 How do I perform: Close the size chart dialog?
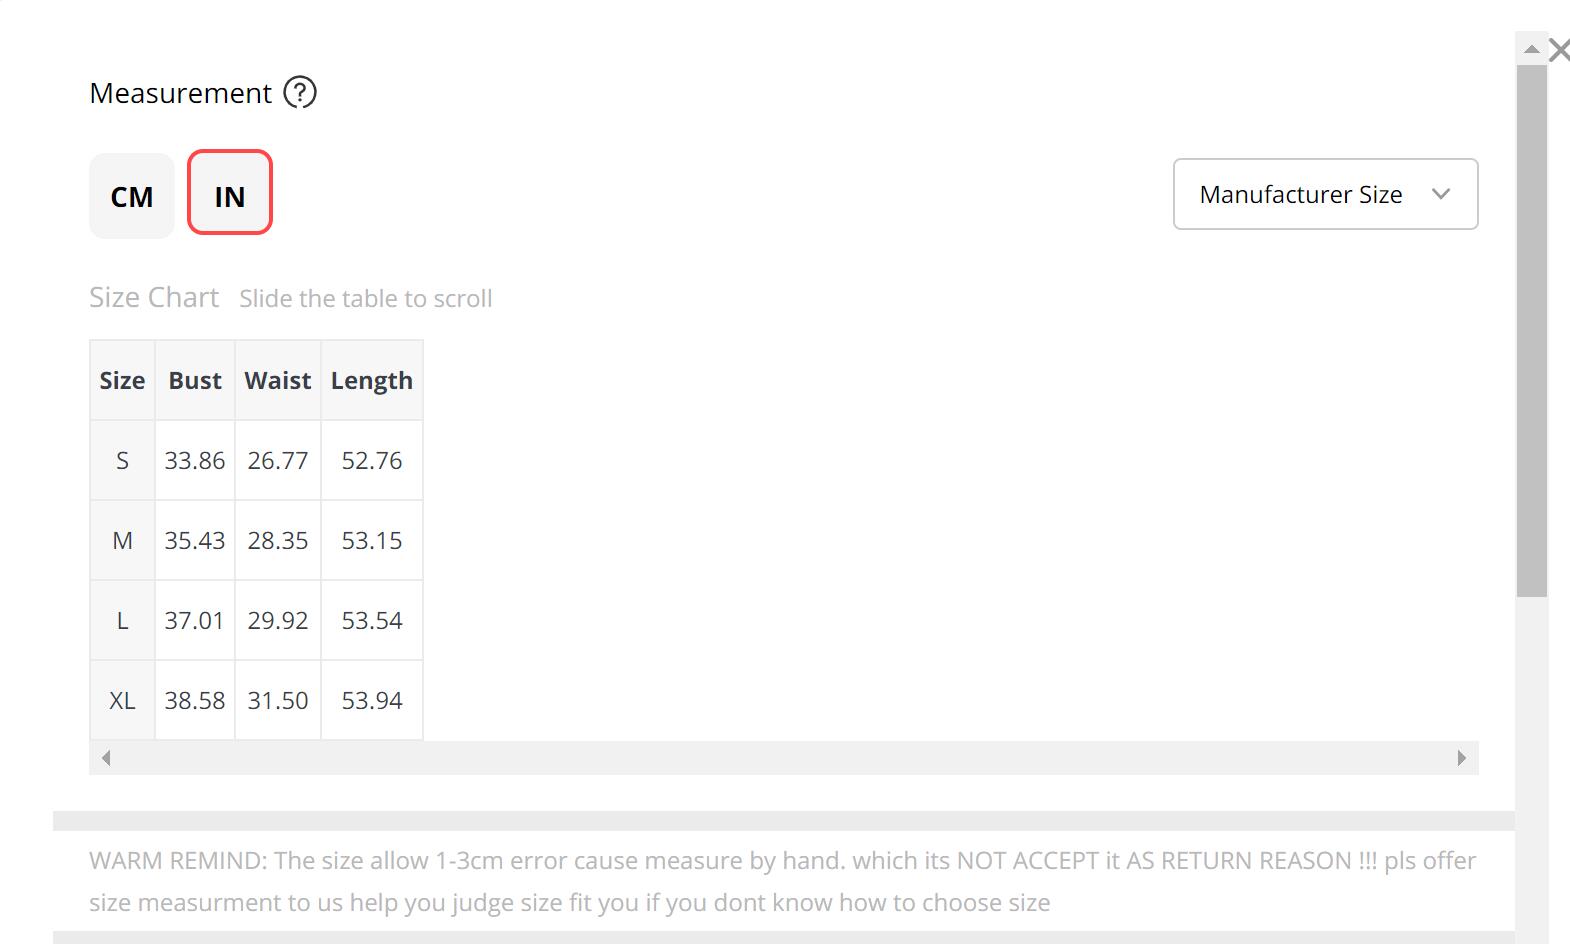pyautogui.click(x=1558, y=50)
